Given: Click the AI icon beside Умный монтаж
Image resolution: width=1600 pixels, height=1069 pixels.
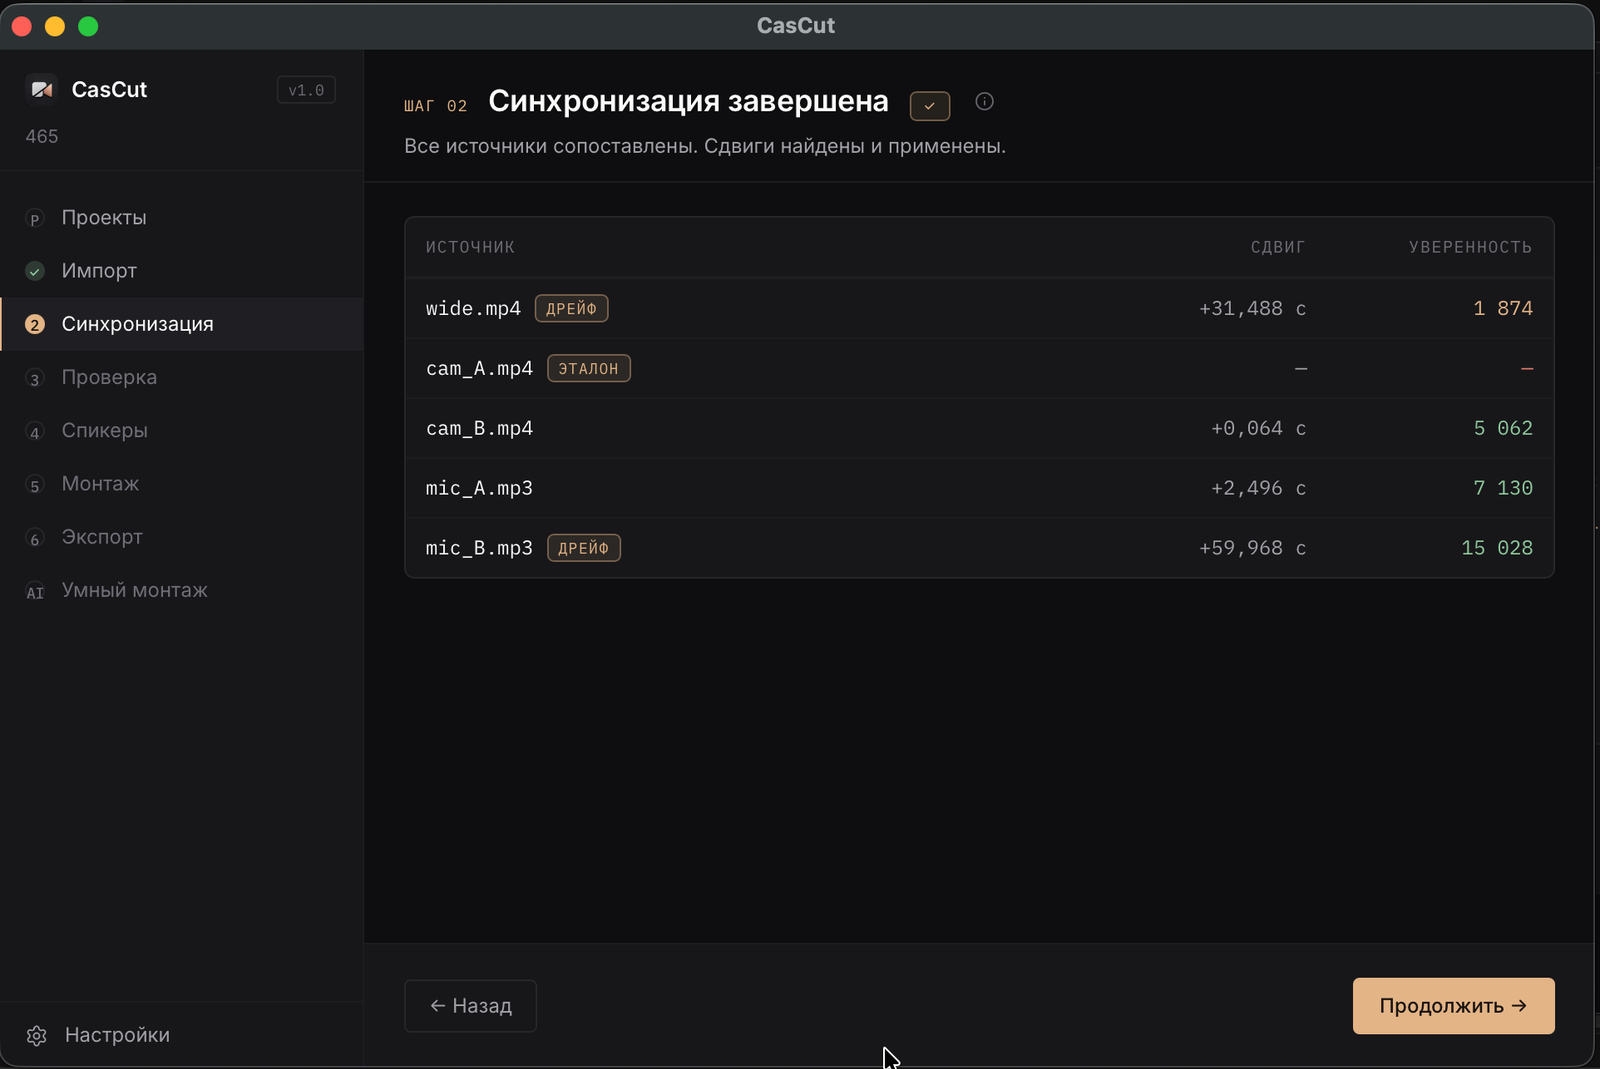Looking at the screenshot, I should (x=35, y=592).
